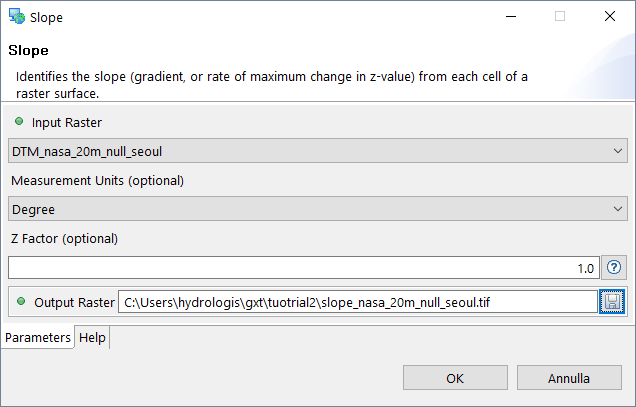Click the Slope window icon in title bar
Image resolution: width=636 pixels, height=407 pixels.
[x=17, y=17]
